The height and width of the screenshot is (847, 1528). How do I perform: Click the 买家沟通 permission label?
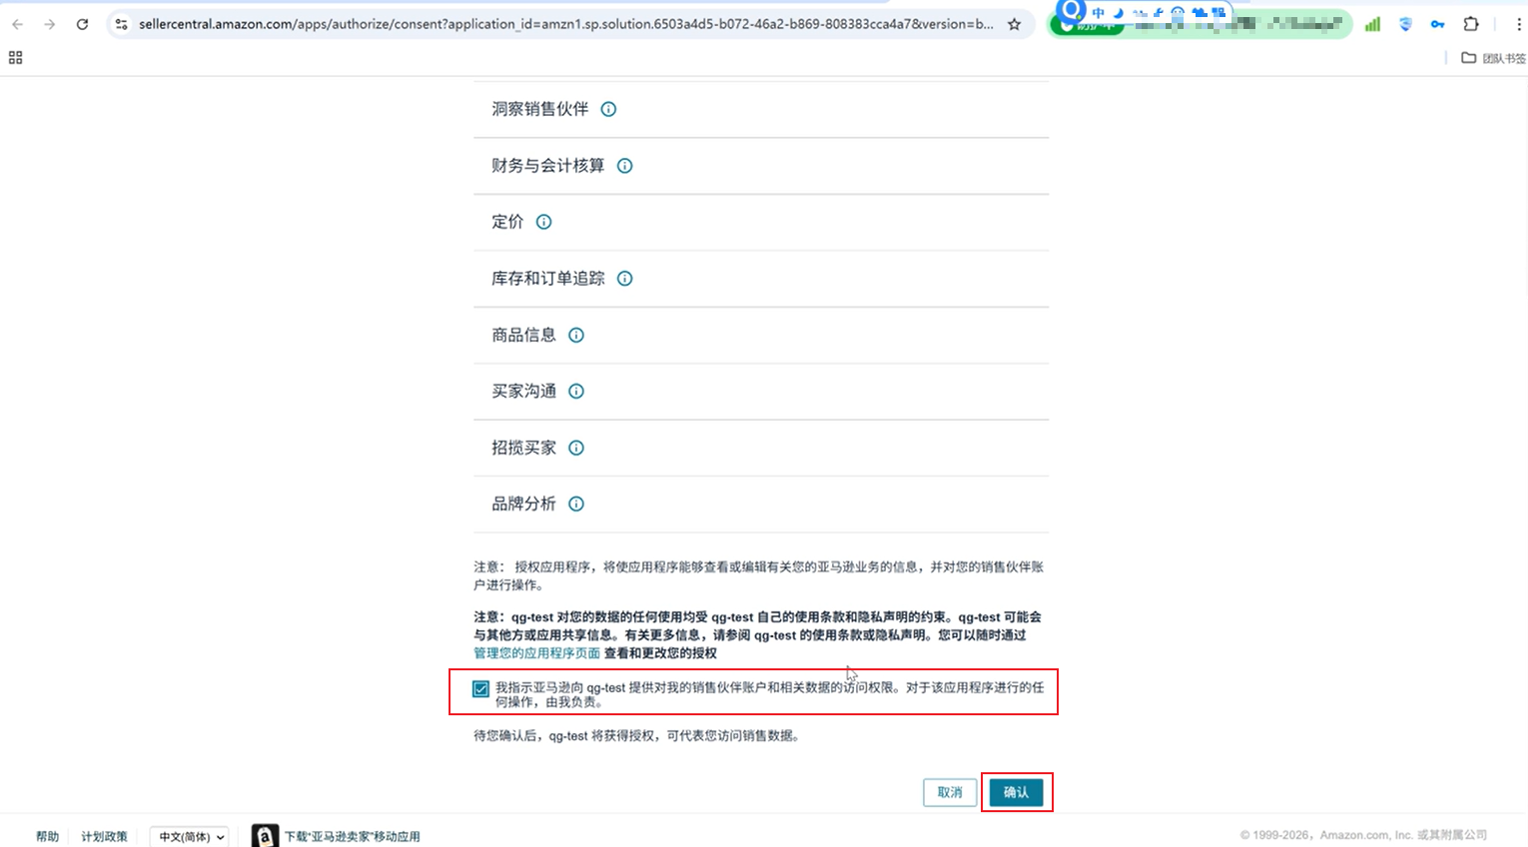point(524,391)
